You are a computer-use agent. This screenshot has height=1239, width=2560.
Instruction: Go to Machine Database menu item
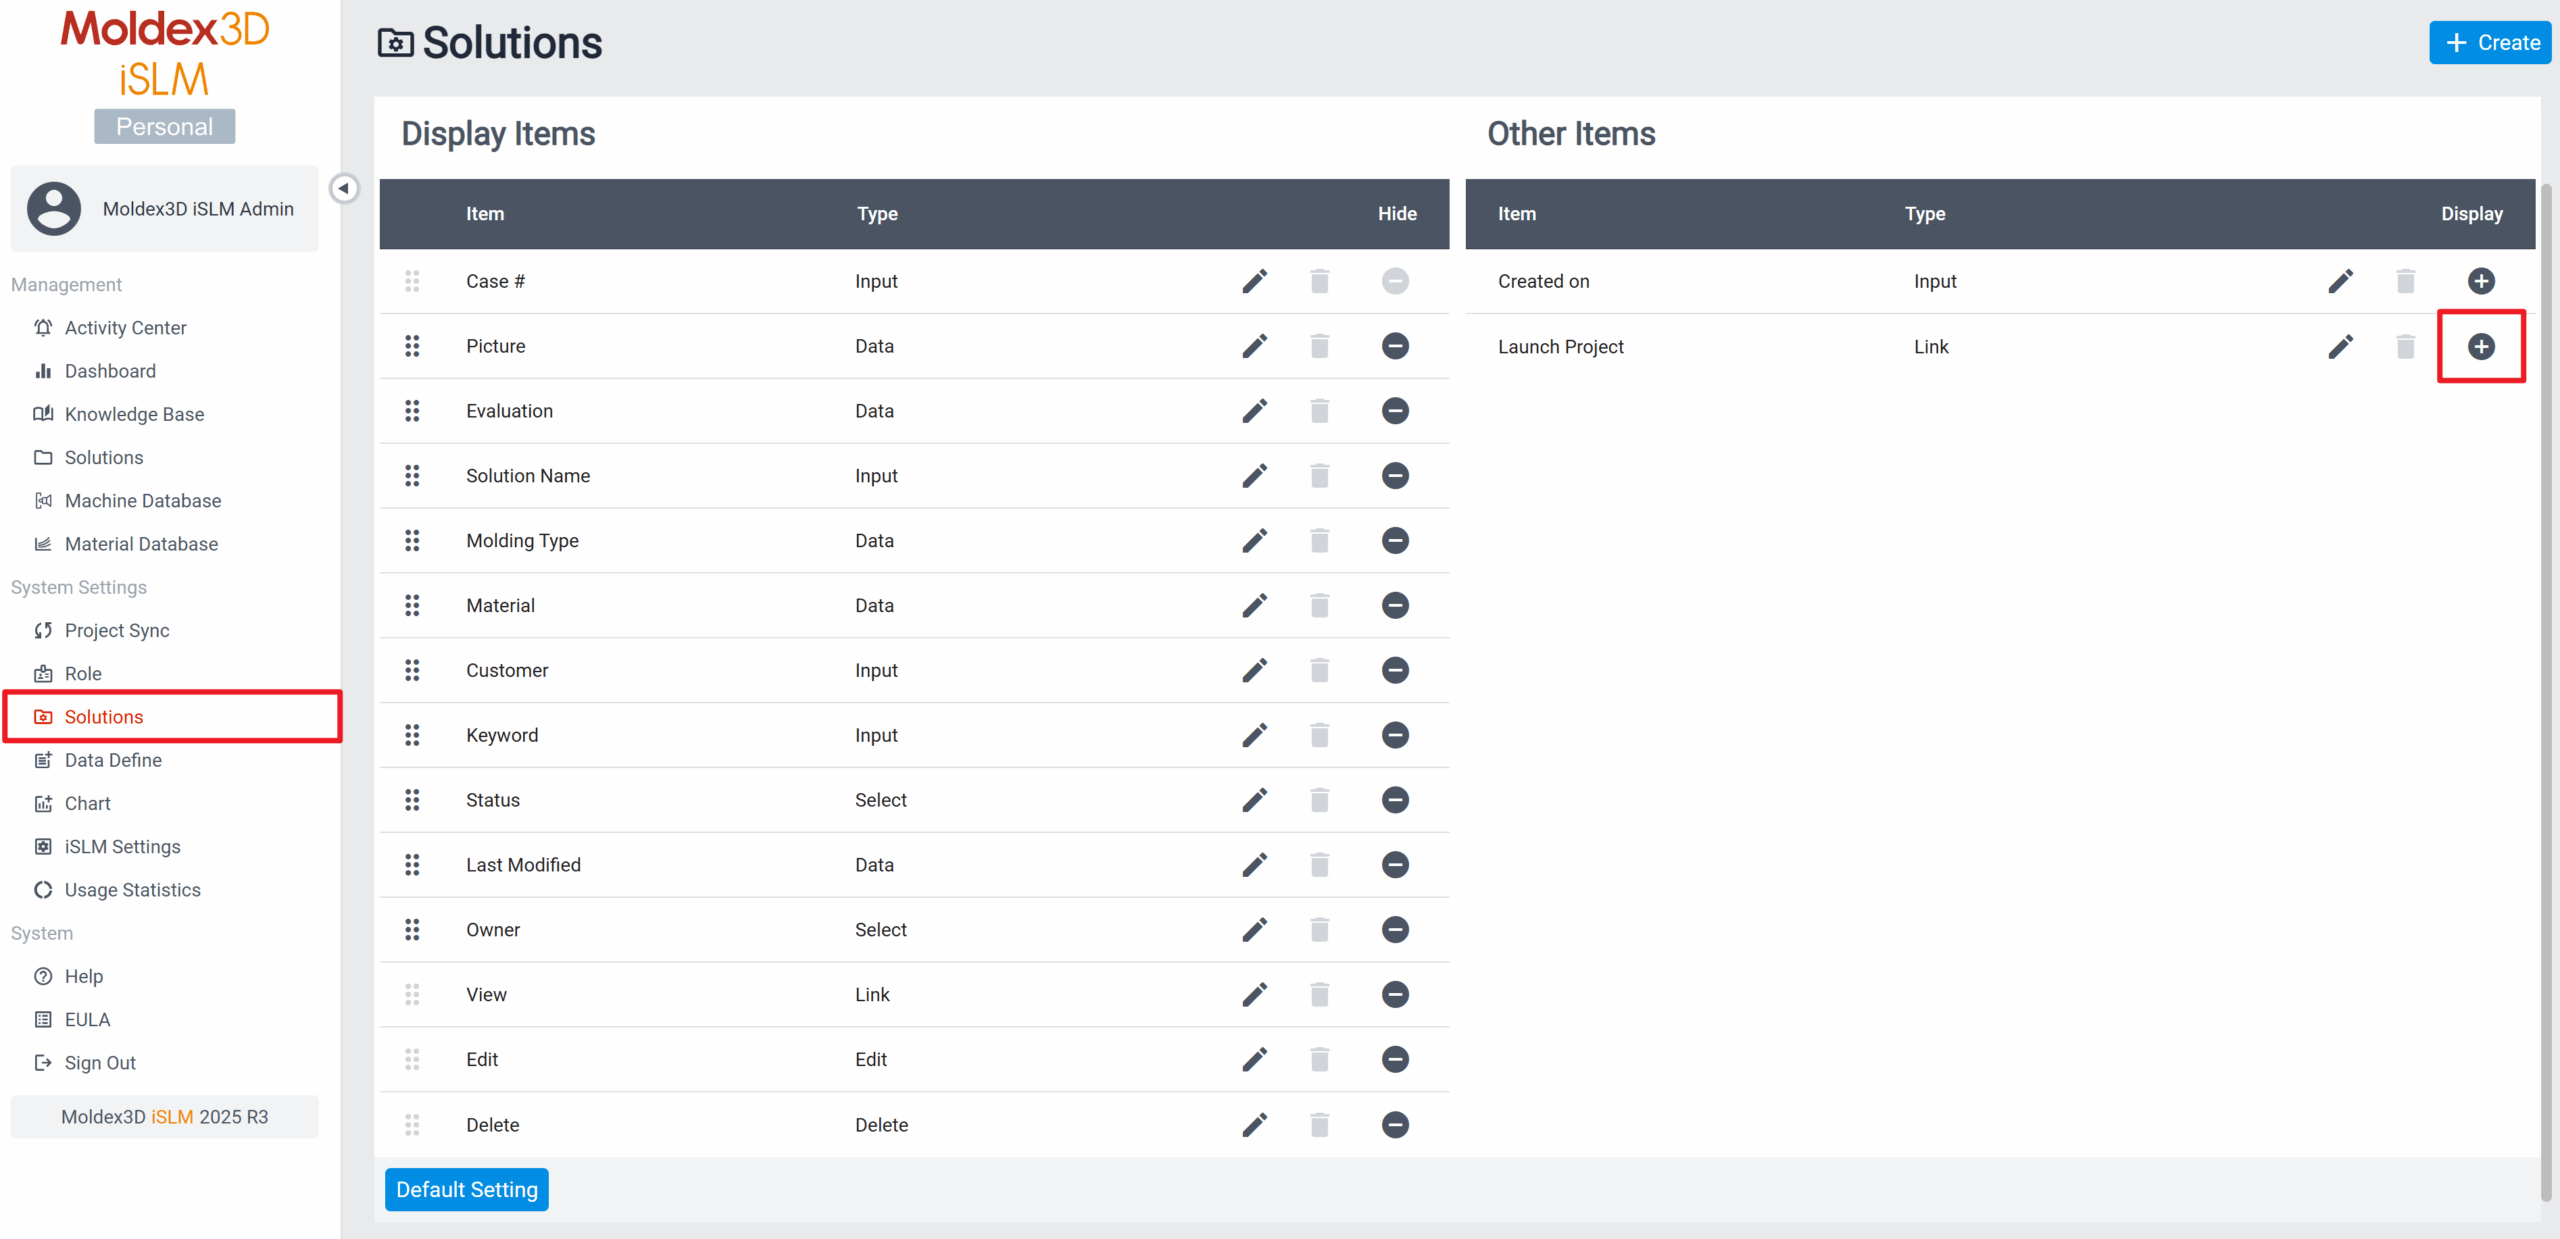[143, 500]
